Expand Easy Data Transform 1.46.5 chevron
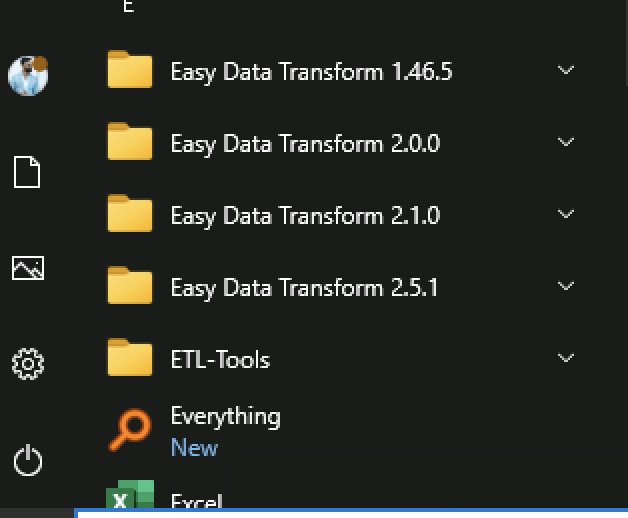 [566, 70]
